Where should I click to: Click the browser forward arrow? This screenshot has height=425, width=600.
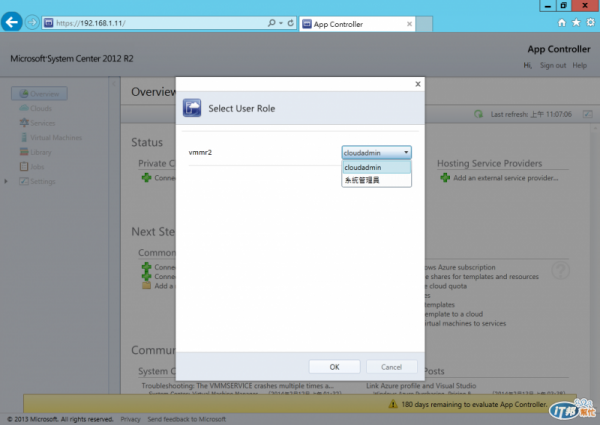pos(32,23)
